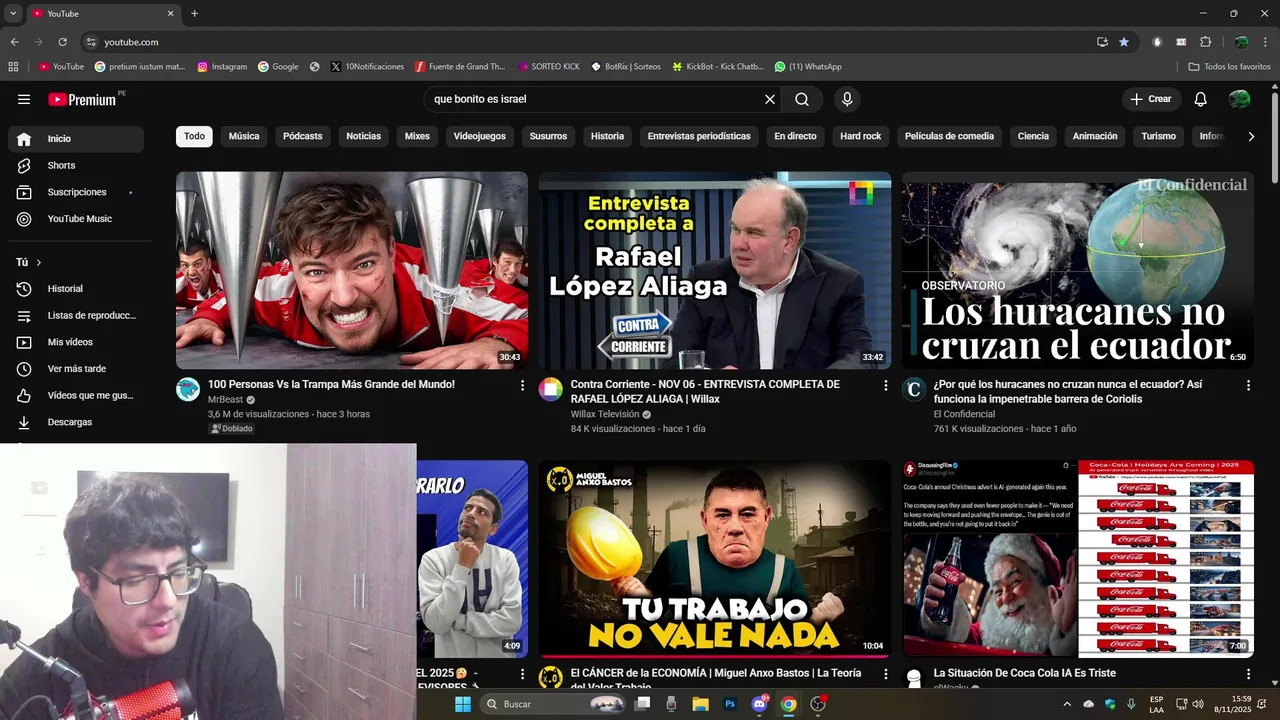Bookmark star icon in address bar
The image size is (1280, 720).
[1124, 42]
